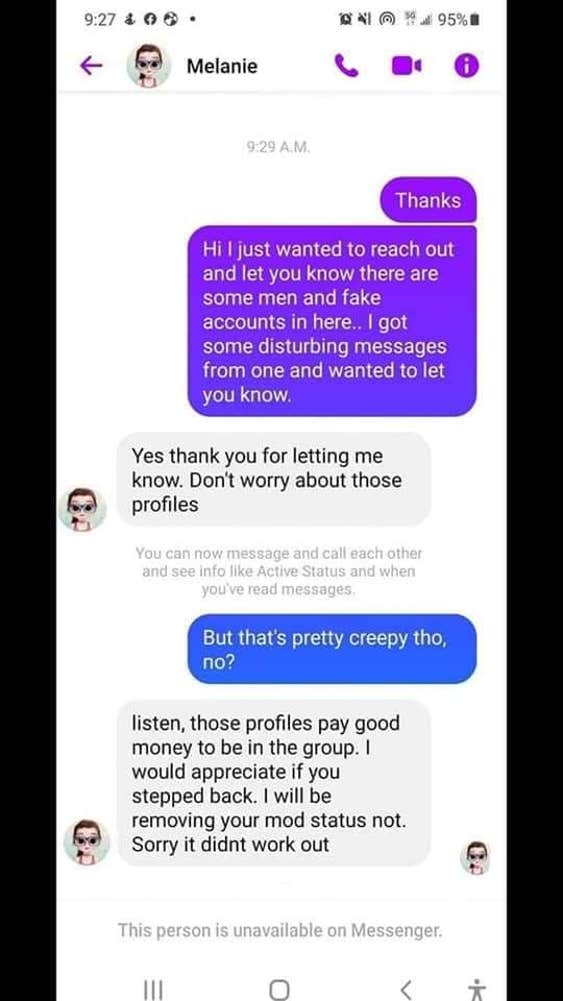Select the "Hi I just wanted to reach out" message

(x=332, y=321)
